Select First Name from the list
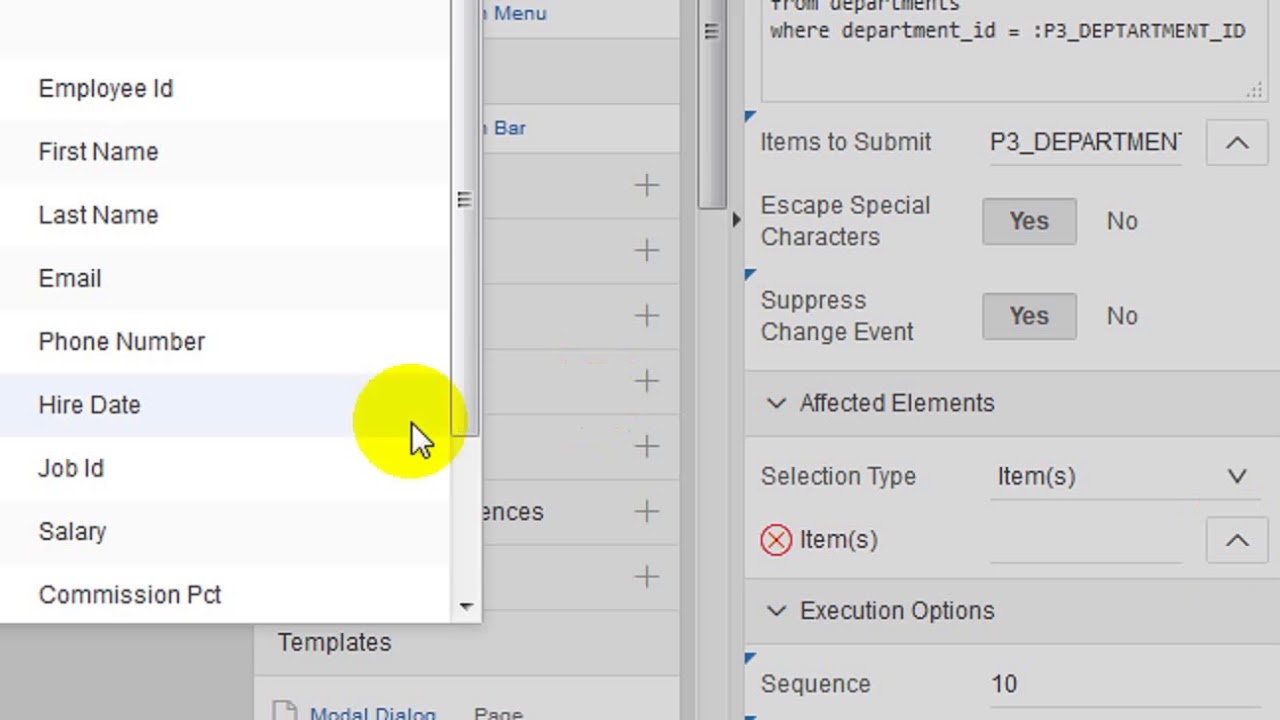This screenshot has height=720, width=1280. click(225, 152)
